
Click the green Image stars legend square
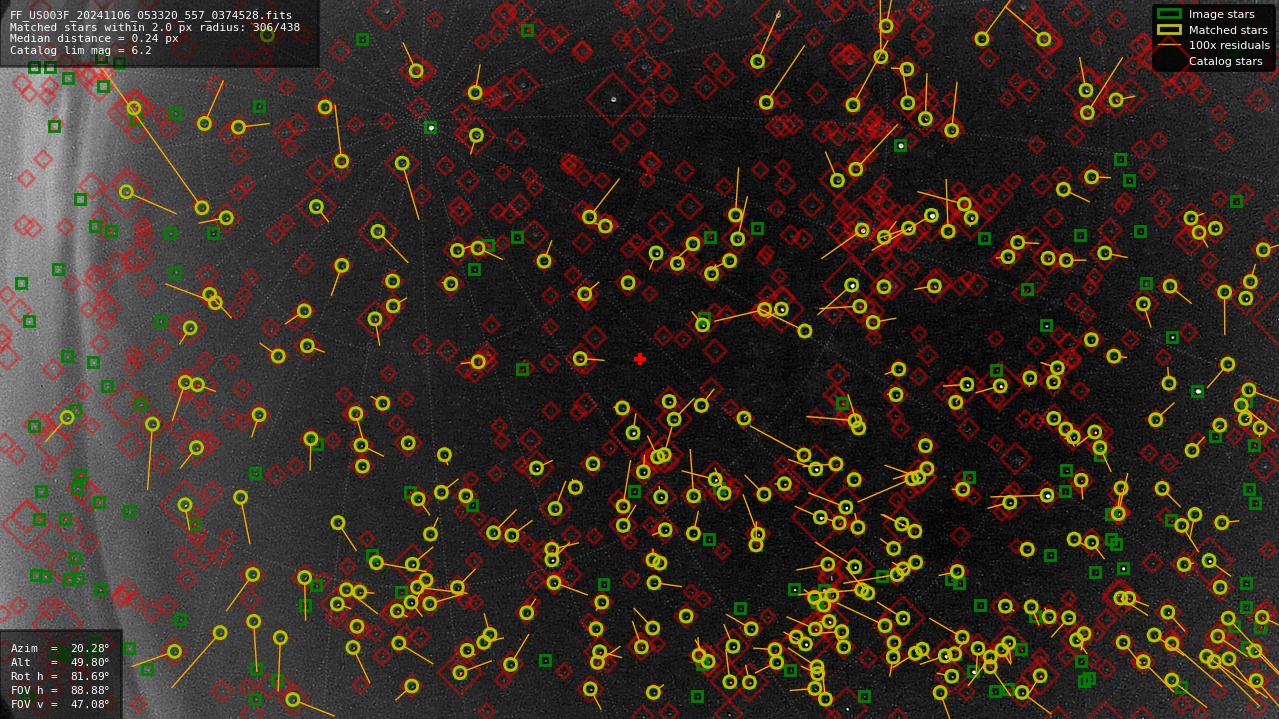pos(1169,14)
